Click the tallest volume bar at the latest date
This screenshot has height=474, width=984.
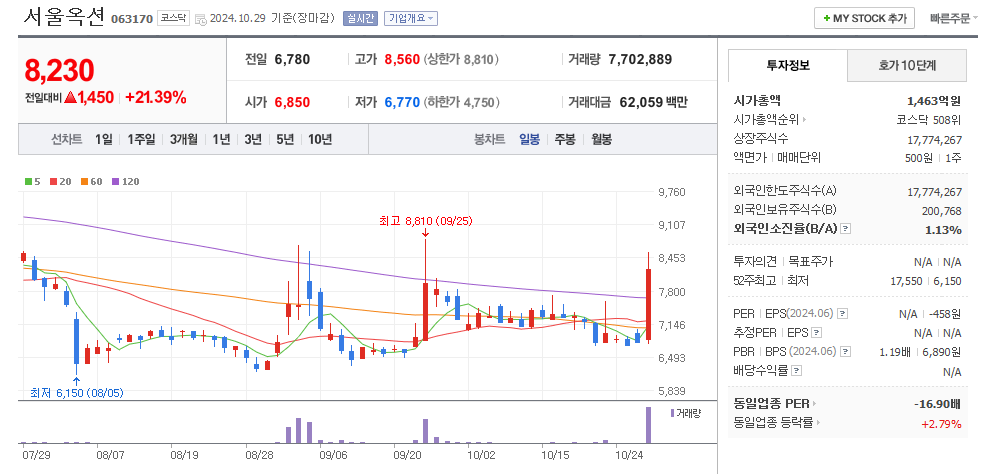(648, 425)
